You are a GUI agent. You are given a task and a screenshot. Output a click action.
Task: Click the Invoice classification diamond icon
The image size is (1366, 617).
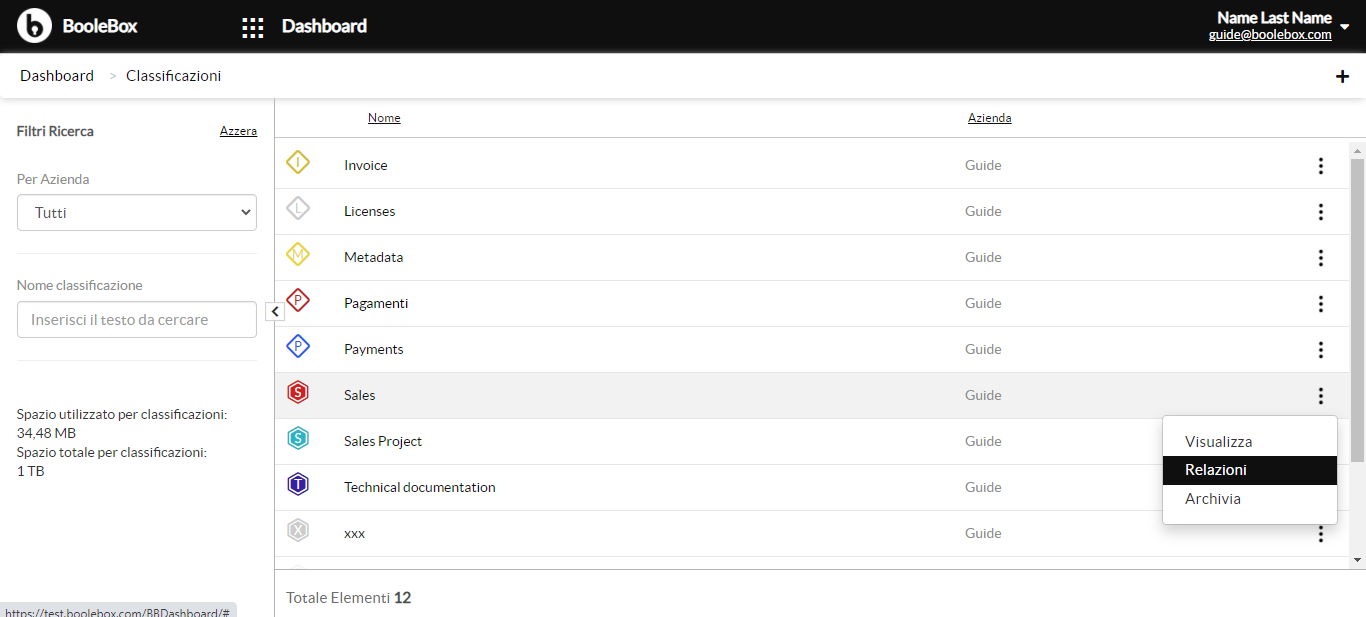298,162
